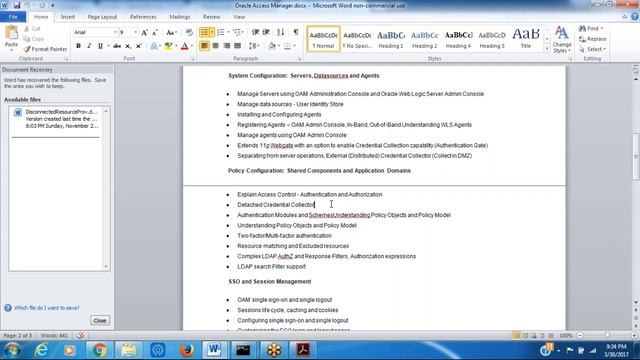Apply the text highlight color

coord(168,46)
